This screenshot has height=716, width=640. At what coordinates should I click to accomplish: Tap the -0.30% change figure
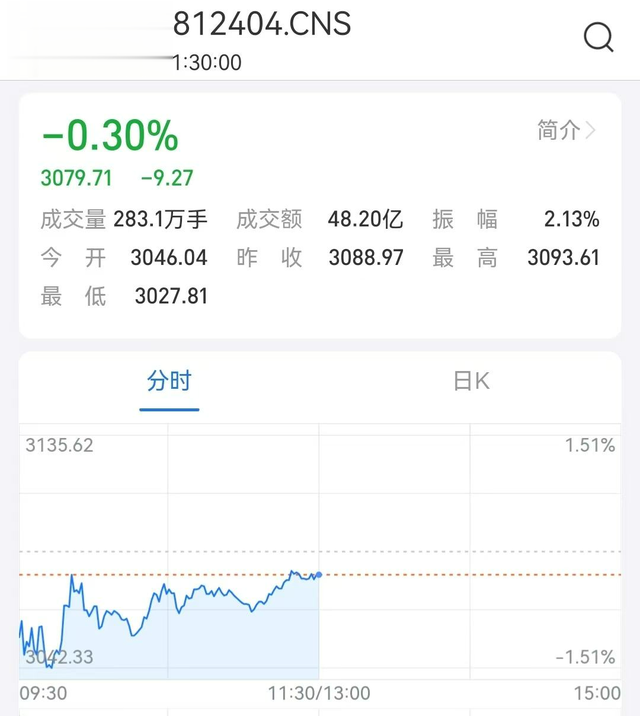pos(110,135)
